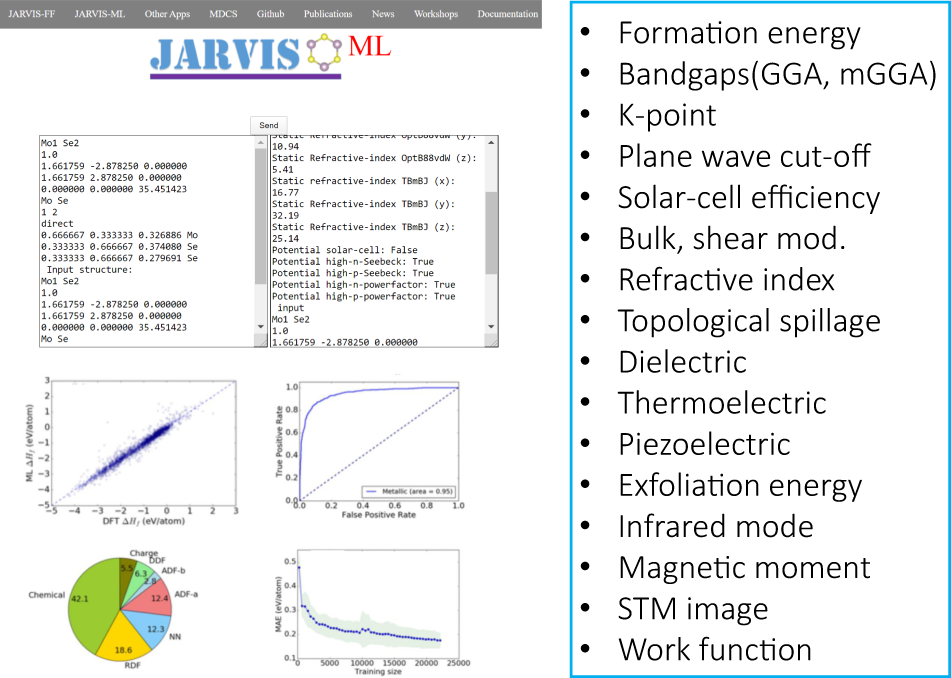Click 'Plane wave cut-off' list item
This screenshot has height=678, width=951.
coord(744,156)
